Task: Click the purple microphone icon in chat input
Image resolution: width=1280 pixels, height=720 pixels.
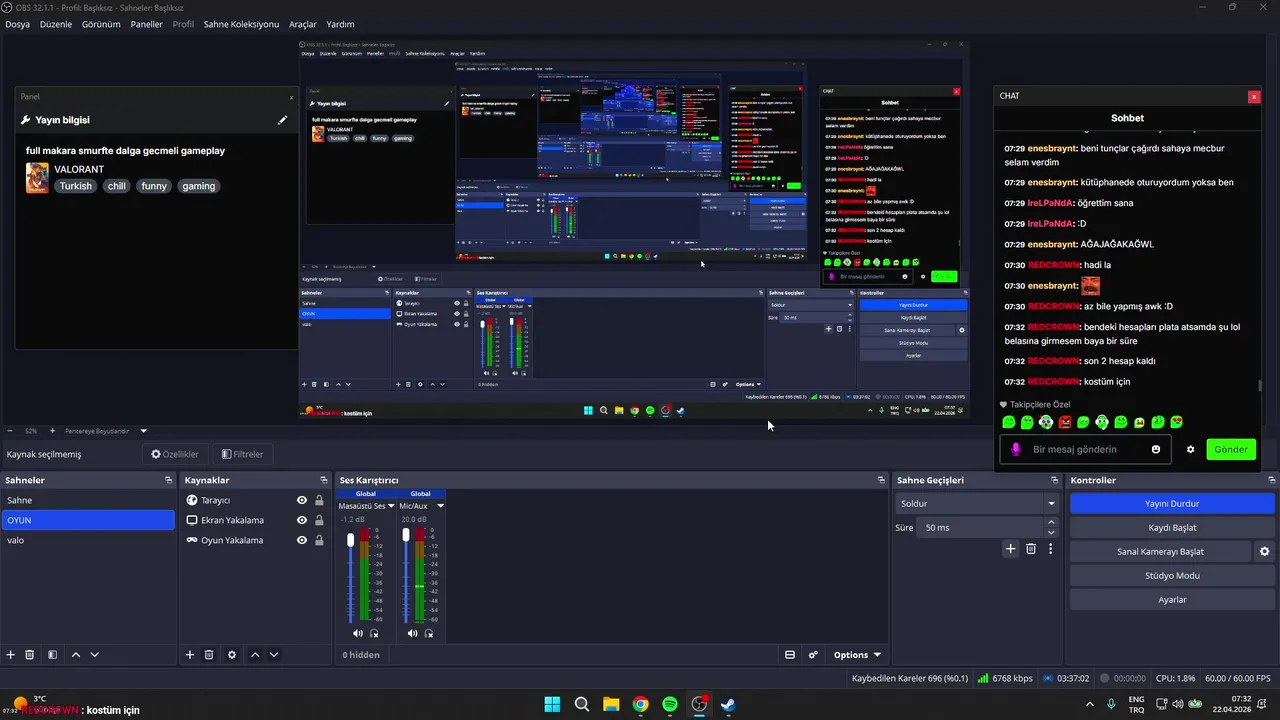Action: 1016,449
